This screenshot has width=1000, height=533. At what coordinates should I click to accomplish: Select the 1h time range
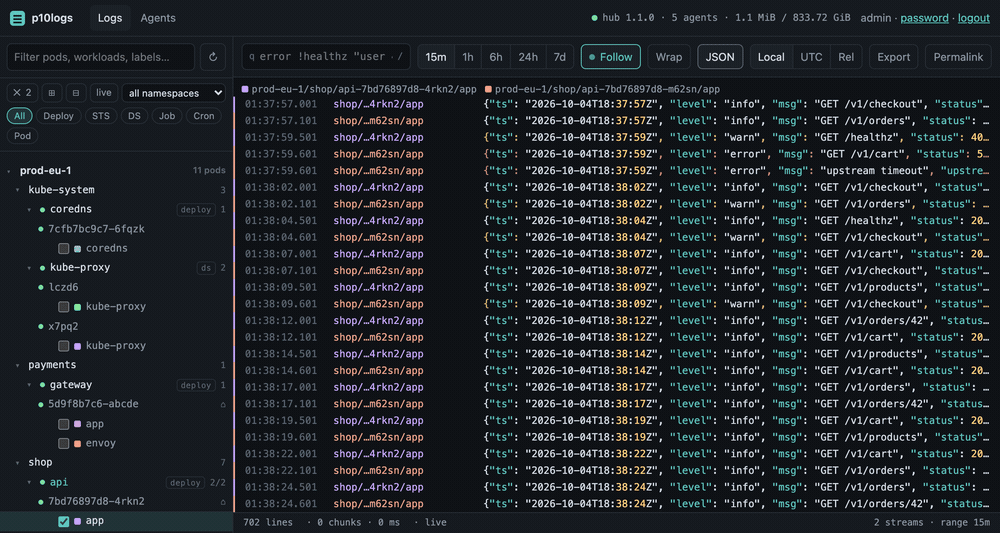pos(467,57)
